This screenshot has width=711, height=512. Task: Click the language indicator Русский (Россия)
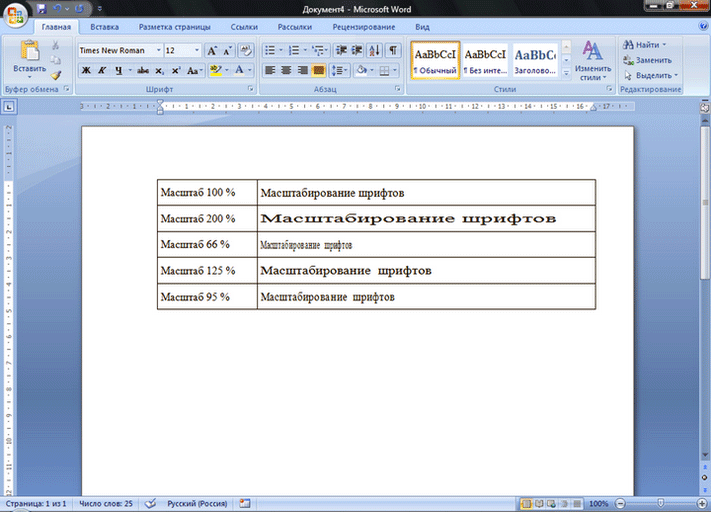[x=197, y=503]
